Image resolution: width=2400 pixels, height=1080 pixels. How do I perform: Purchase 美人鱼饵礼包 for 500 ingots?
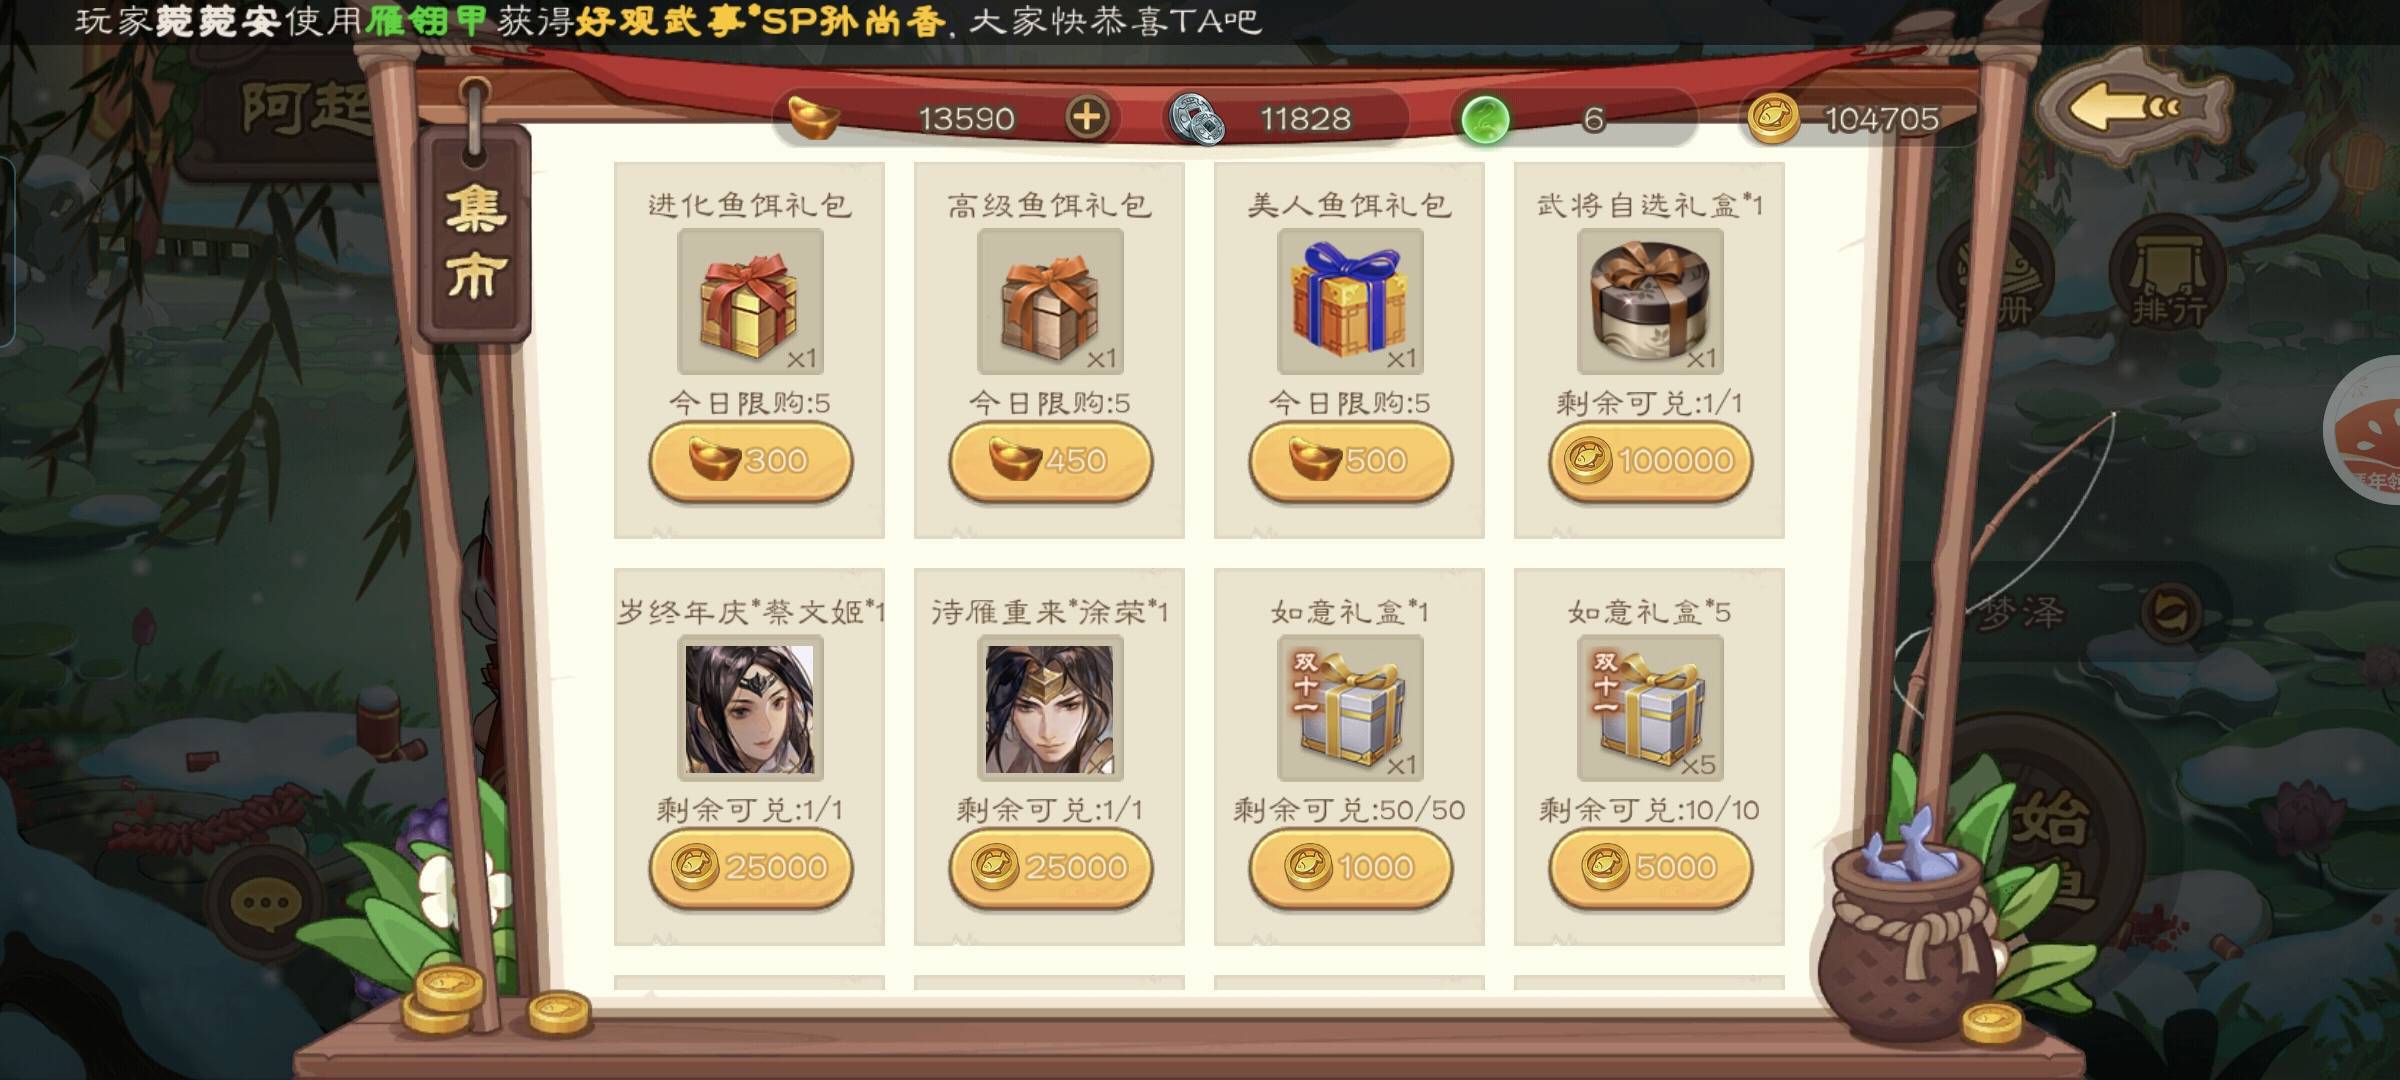coord(1350,461)
